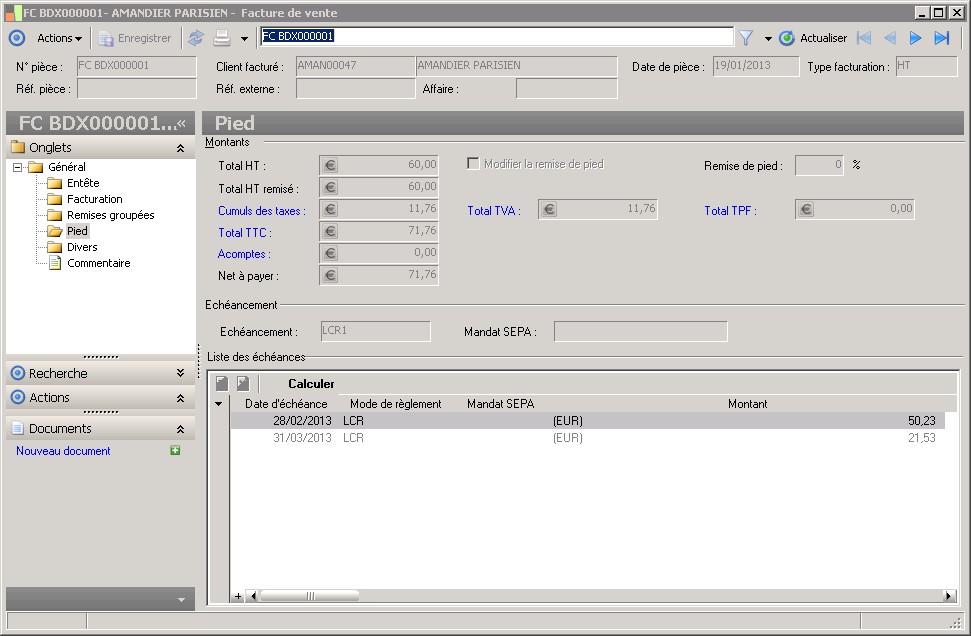Click the Nouveau document link
Image resolution: width=971 pixels, height=636 pixels.
[63, 451]
